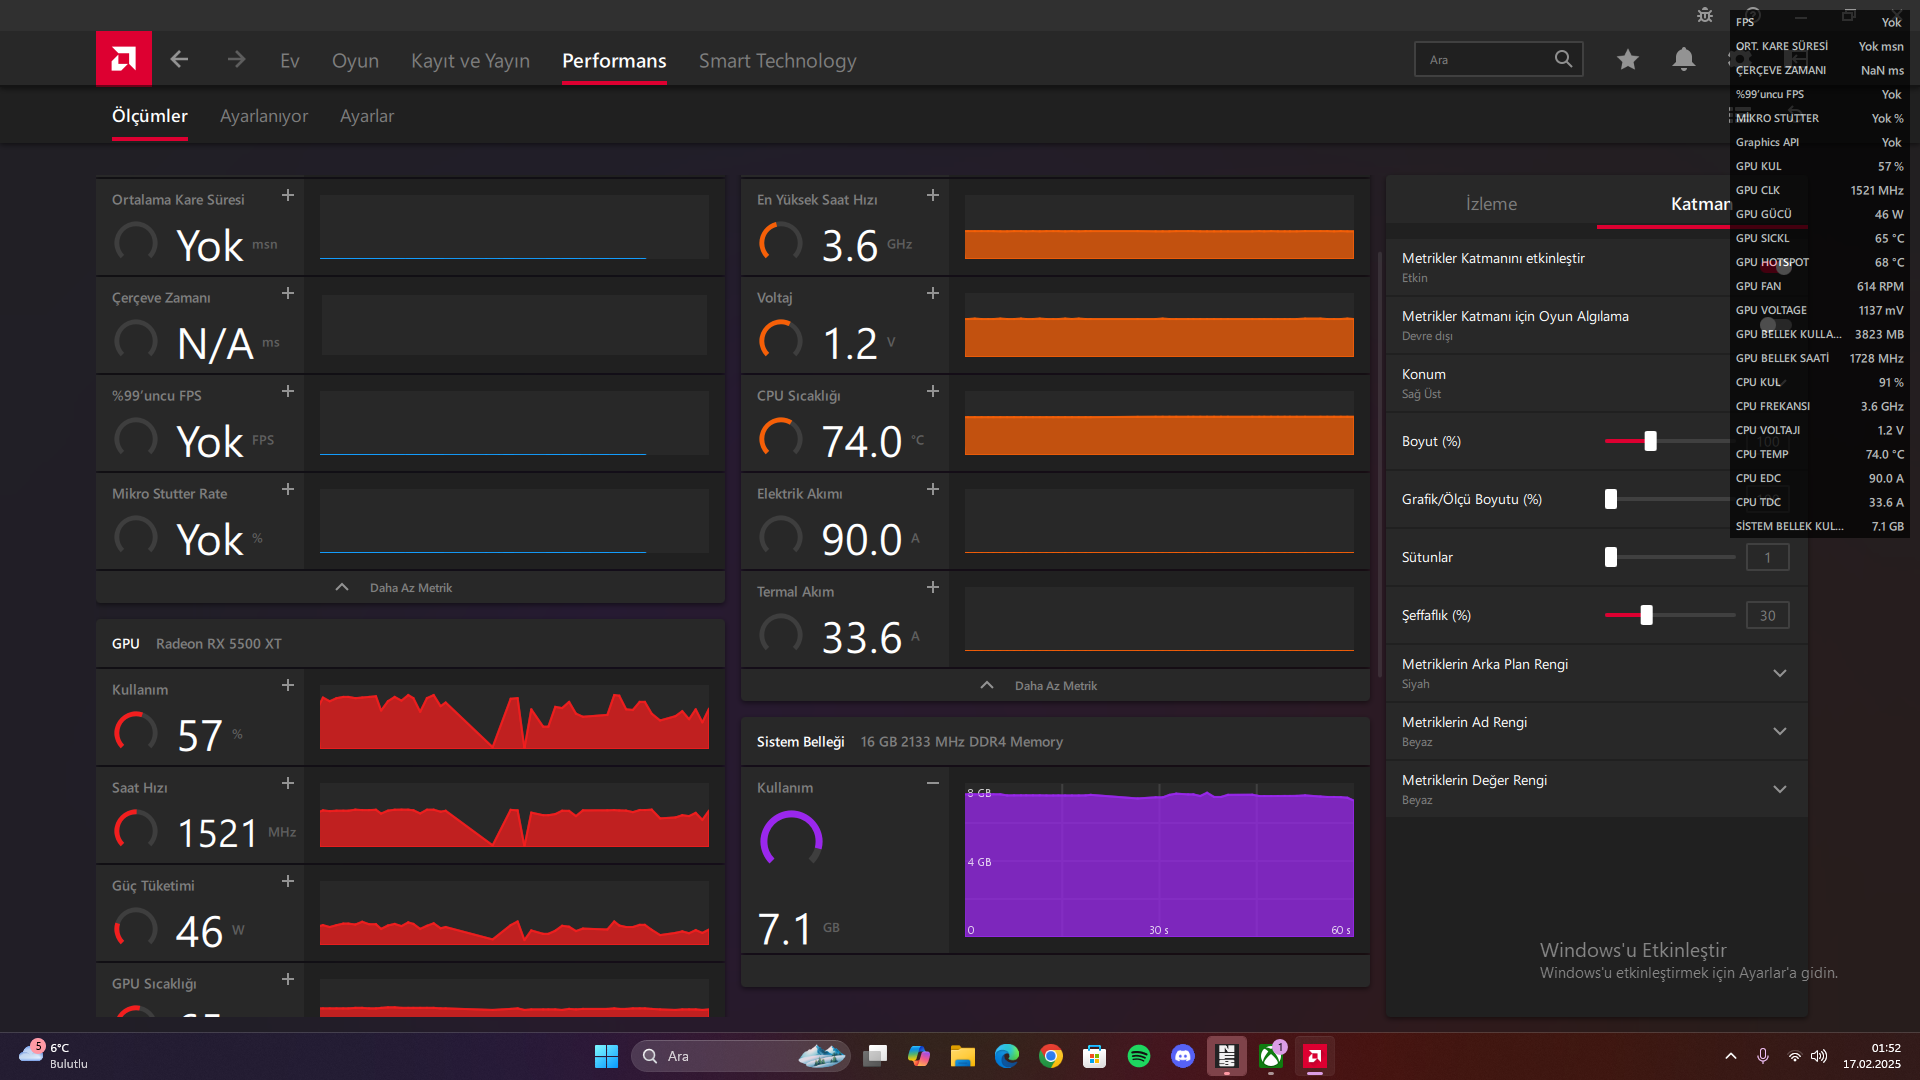
Task: Open the İzleme tab
Action: click(x=1491, y=204)
